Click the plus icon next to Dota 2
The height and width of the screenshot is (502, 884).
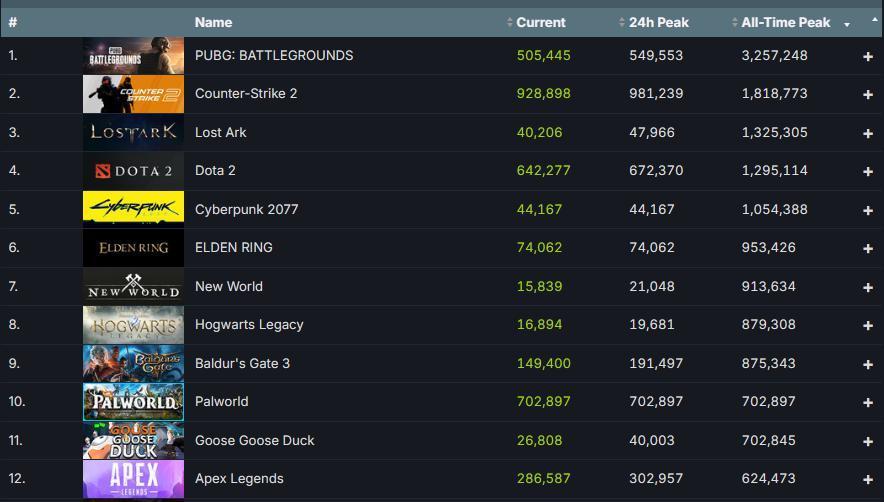(867, 171)
